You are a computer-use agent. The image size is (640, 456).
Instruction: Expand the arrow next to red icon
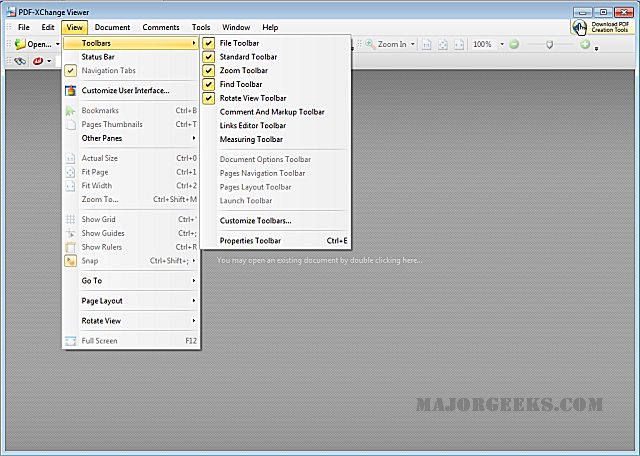(x=49, y=61)
